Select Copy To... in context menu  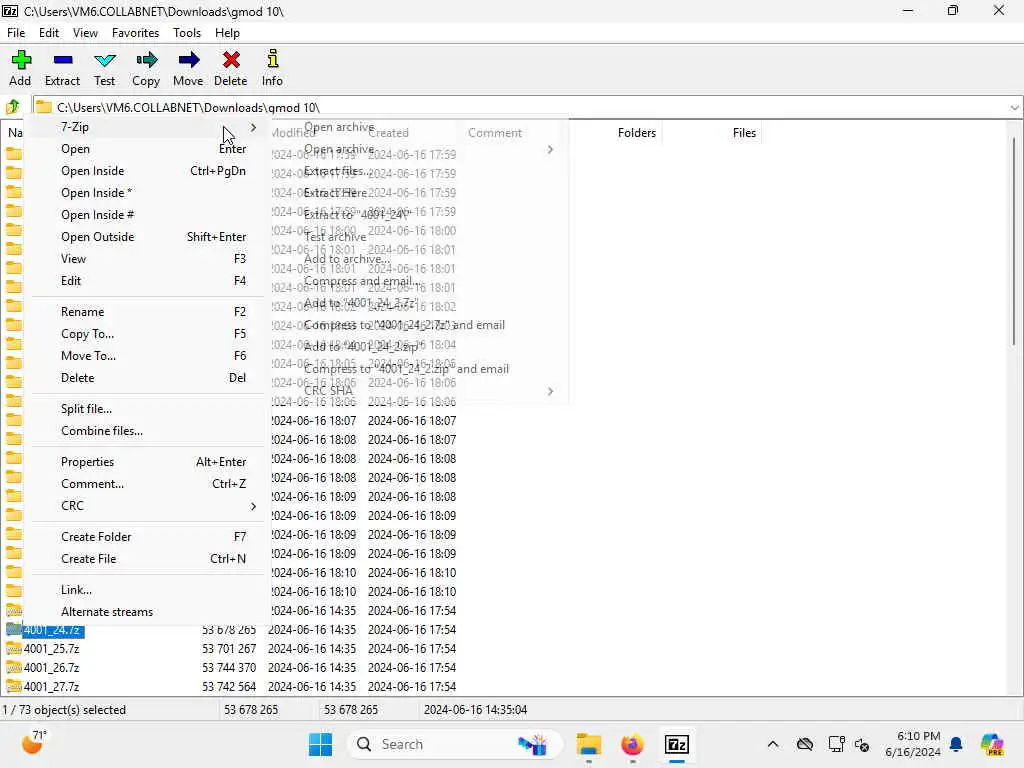147,334
